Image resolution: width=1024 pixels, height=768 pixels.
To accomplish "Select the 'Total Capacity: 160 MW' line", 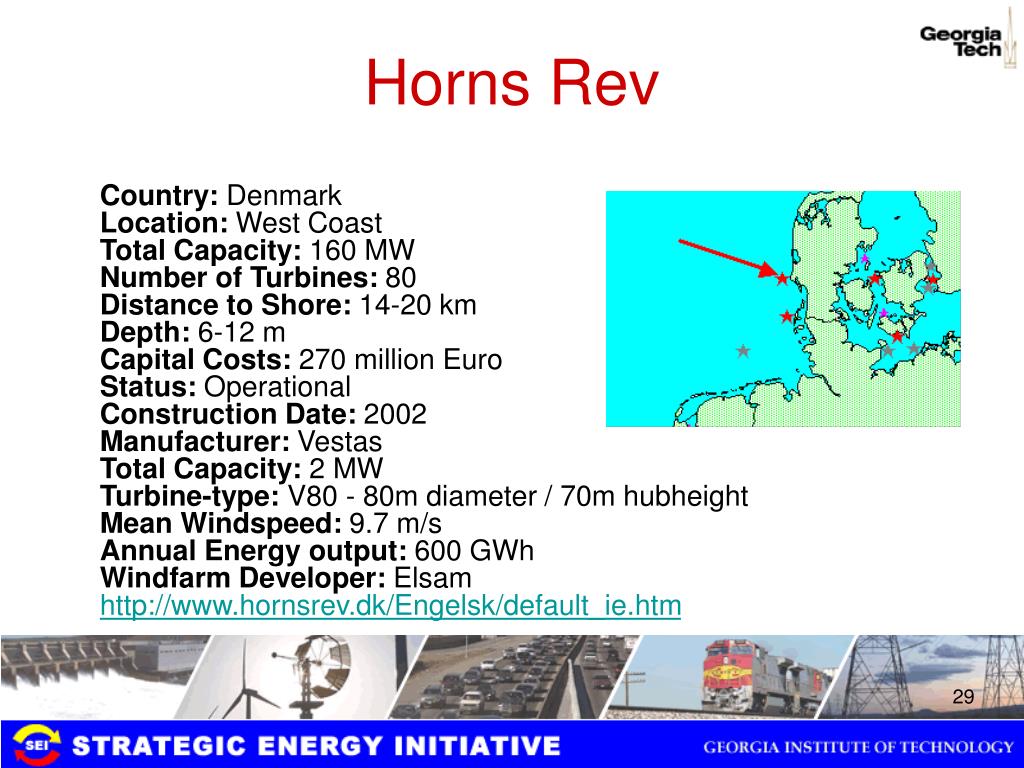I will 257,250.
